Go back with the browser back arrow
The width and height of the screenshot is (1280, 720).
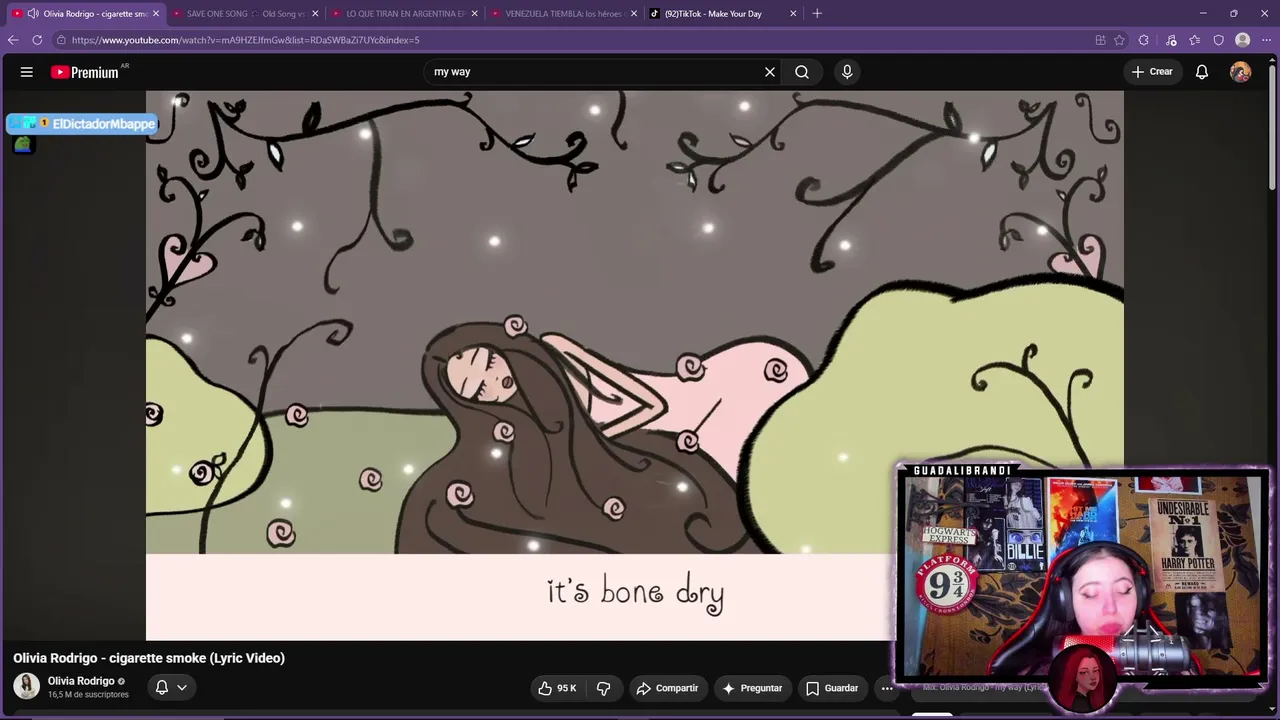(13, 40)
